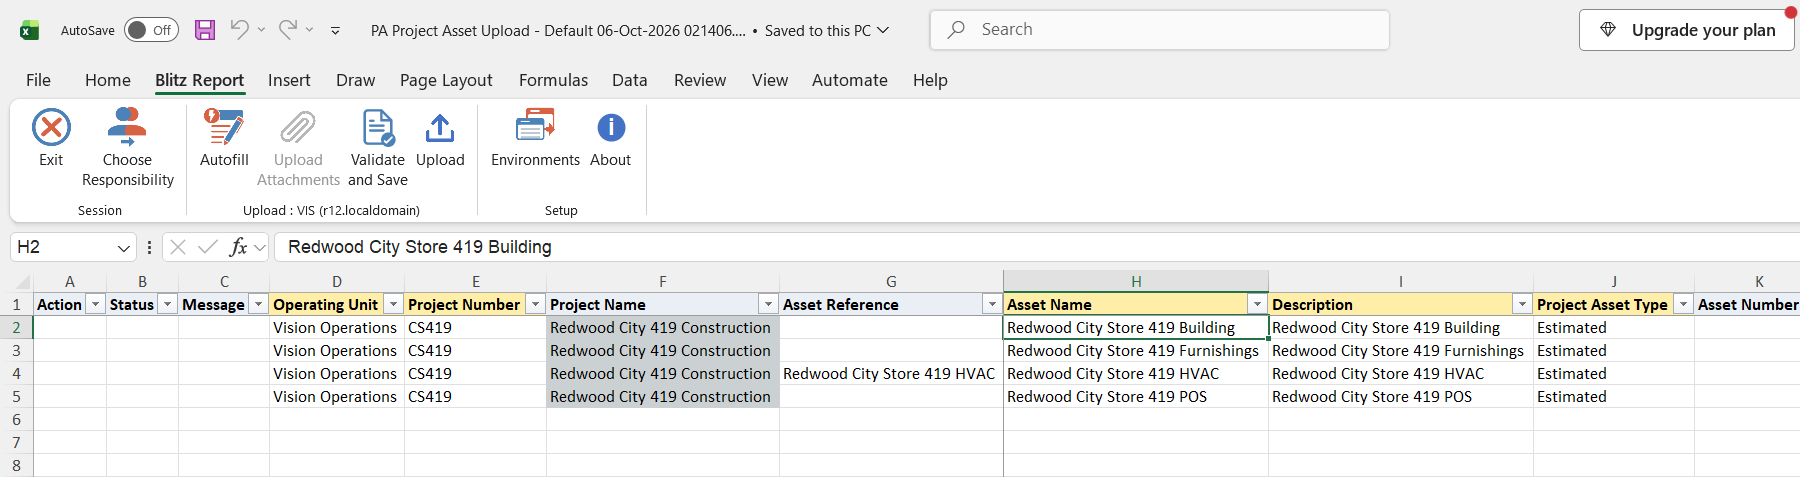Image resolution: width=1800 pixels, height=477 pixels.
Task: Open the Asset Reference filter dropdown
Action: pyautogui.click(x=992, y=304)
